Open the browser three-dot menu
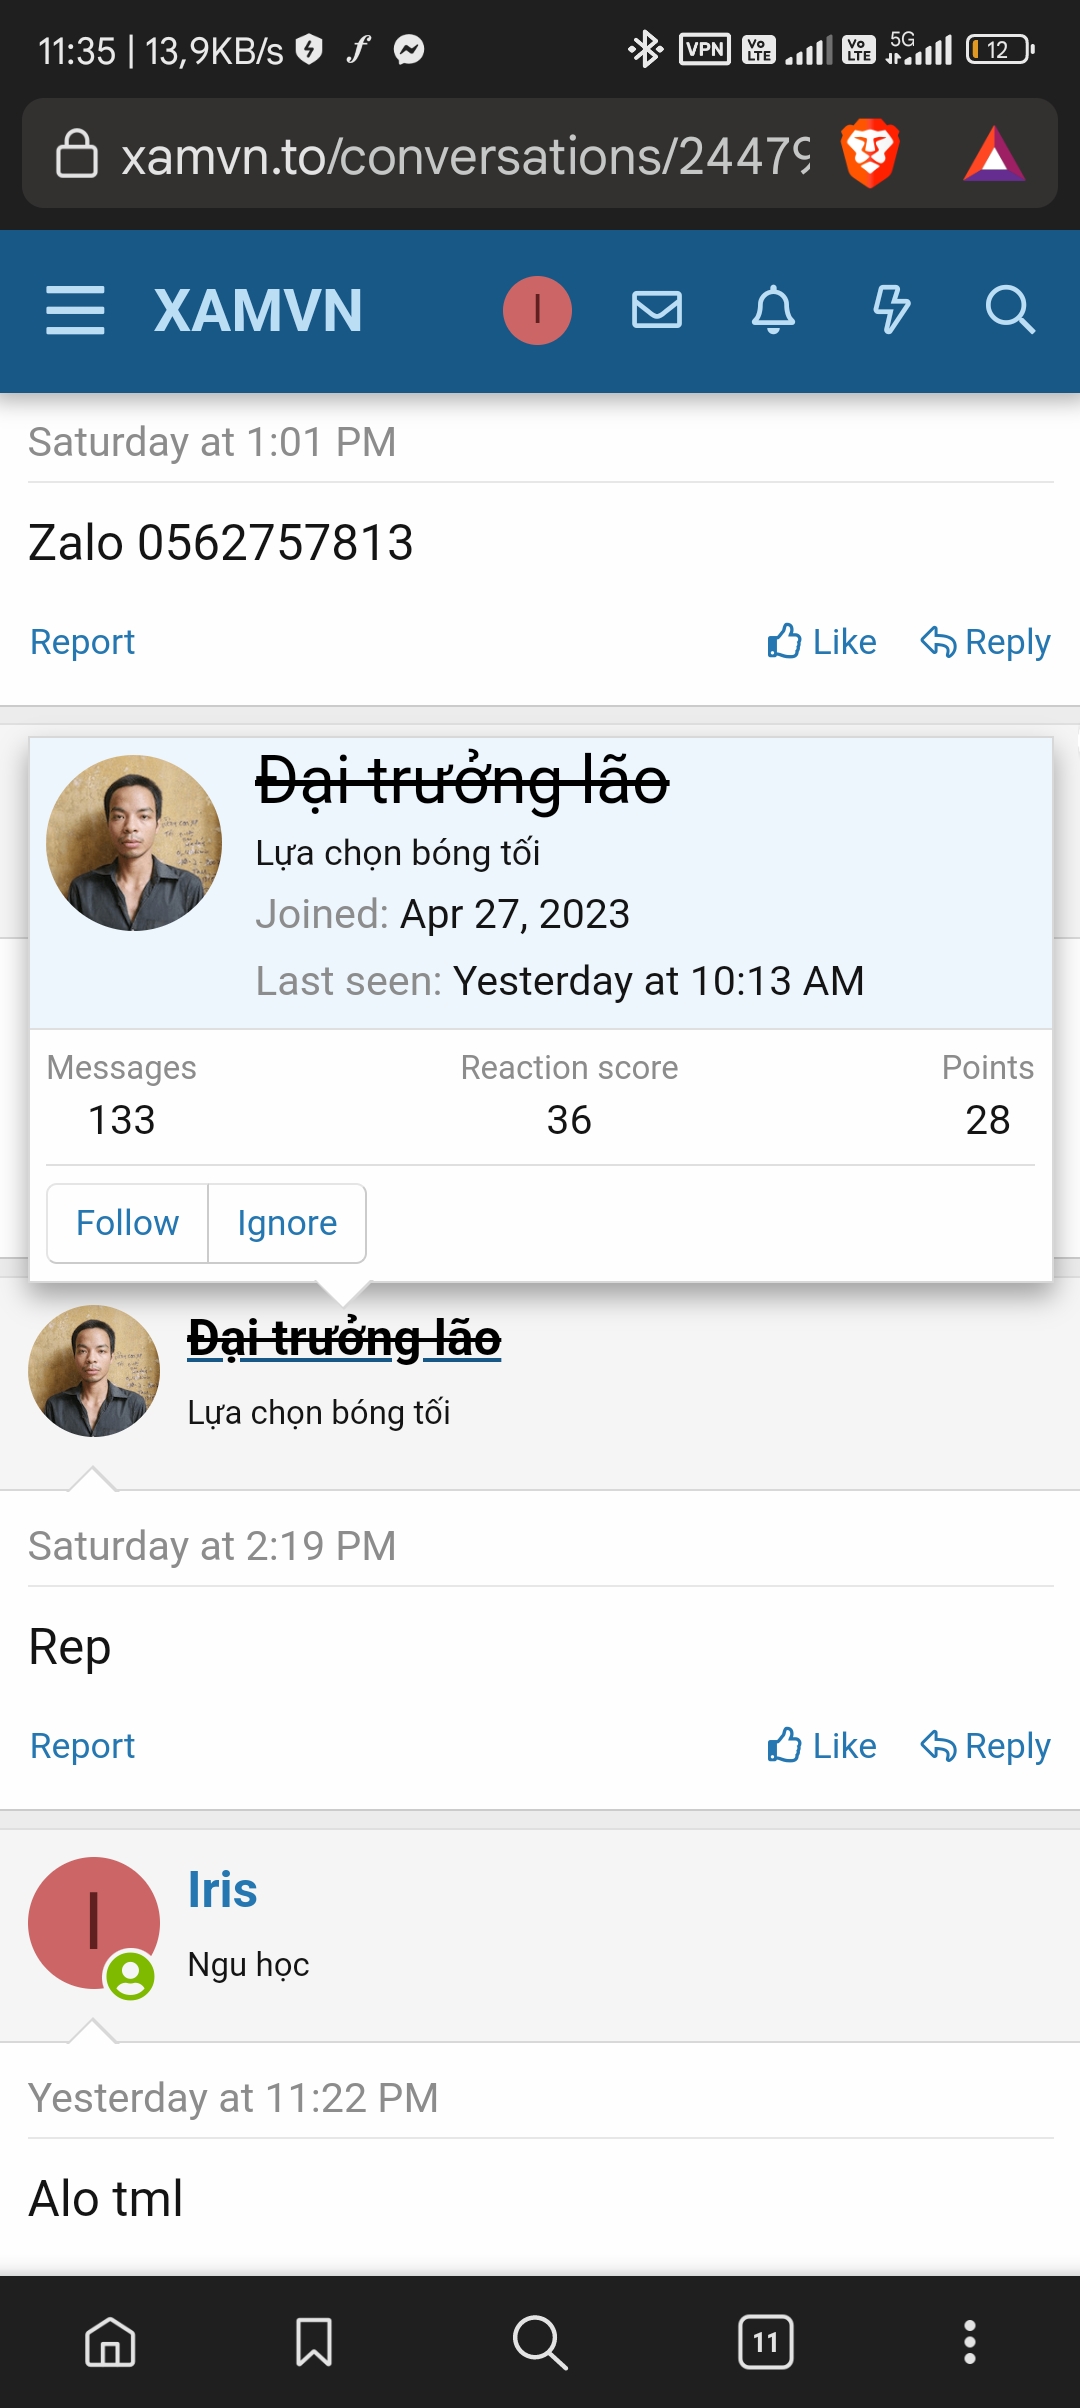Viewport: 1080px width, 2408px height. 969,2342
